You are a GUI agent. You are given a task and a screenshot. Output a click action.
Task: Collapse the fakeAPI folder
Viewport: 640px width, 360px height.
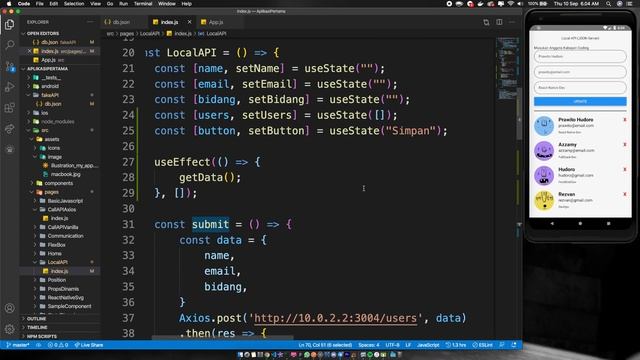(61, 95)
